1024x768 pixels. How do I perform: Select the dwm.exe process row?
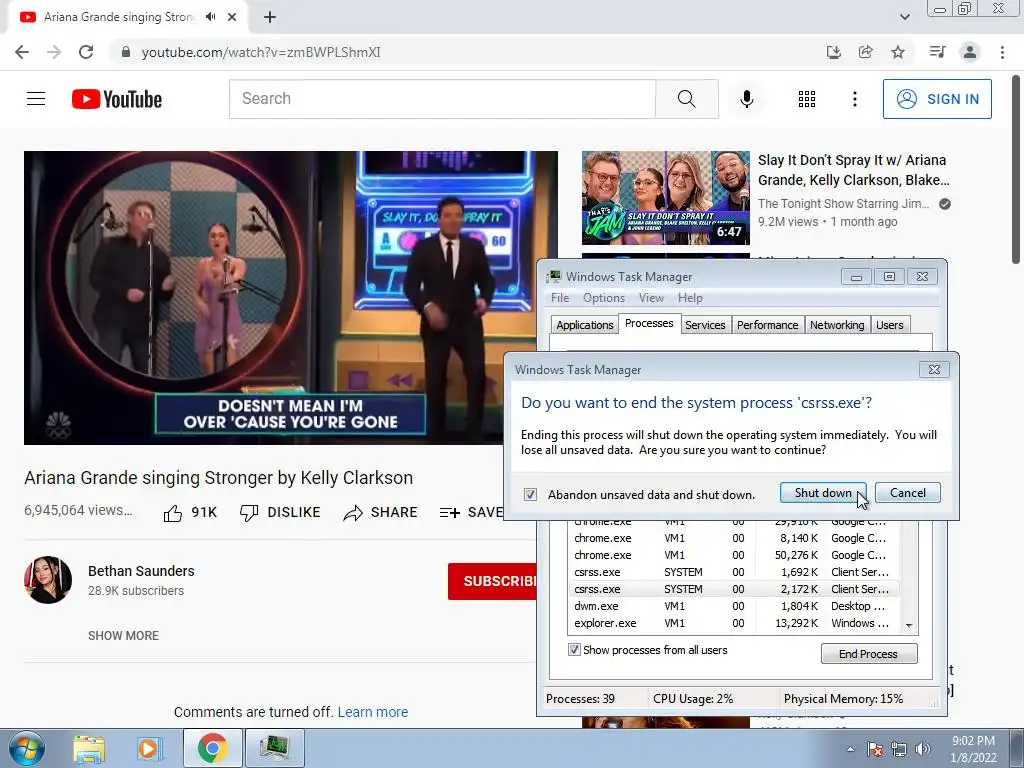(733, 606)
